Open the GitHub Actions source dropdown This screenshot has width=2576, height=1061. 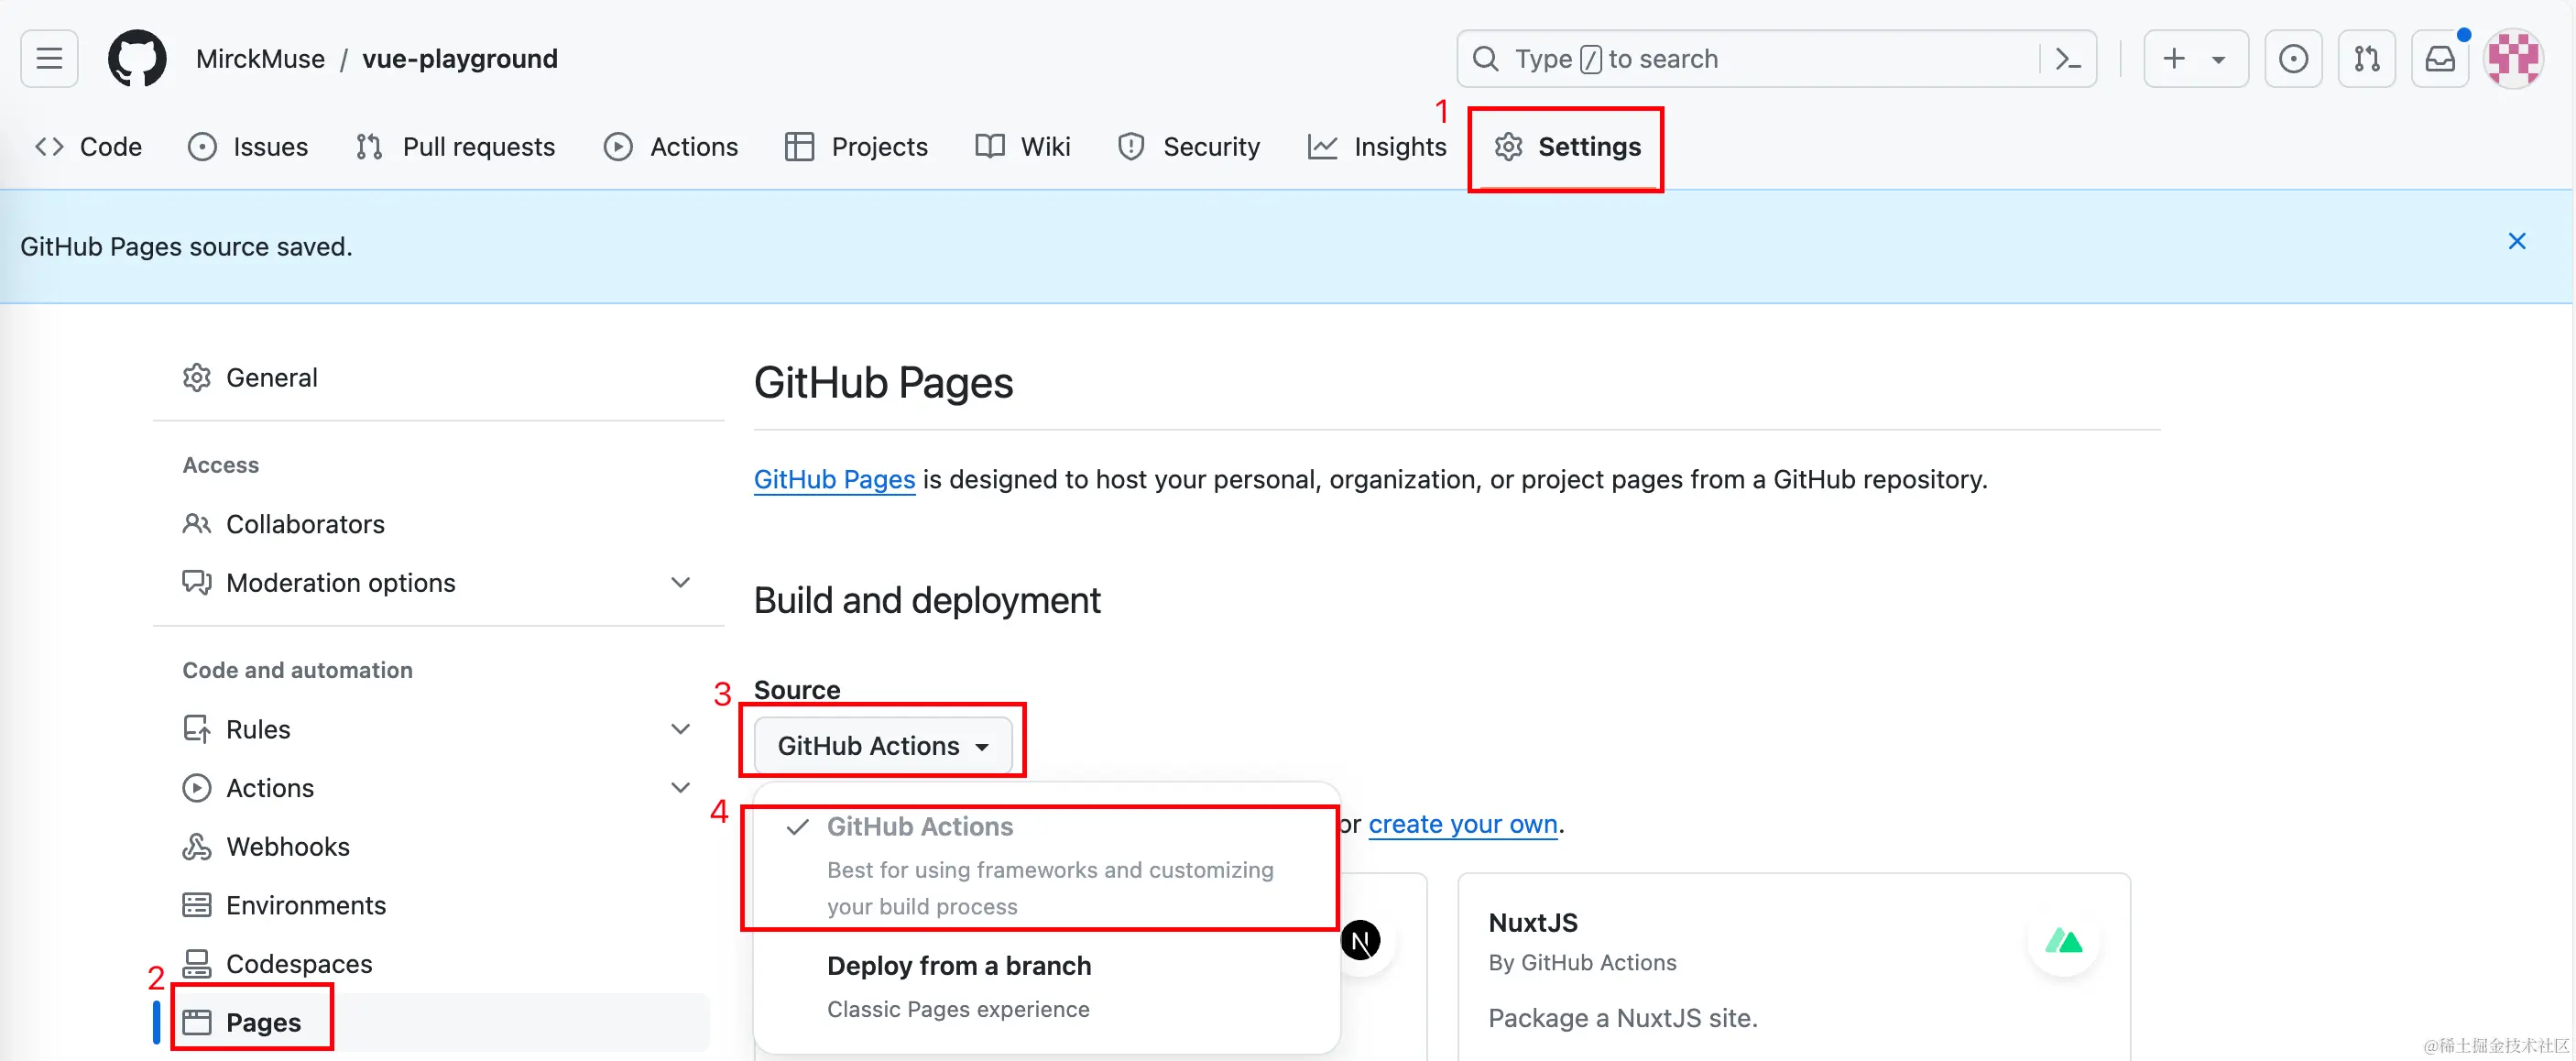[882, 746]
